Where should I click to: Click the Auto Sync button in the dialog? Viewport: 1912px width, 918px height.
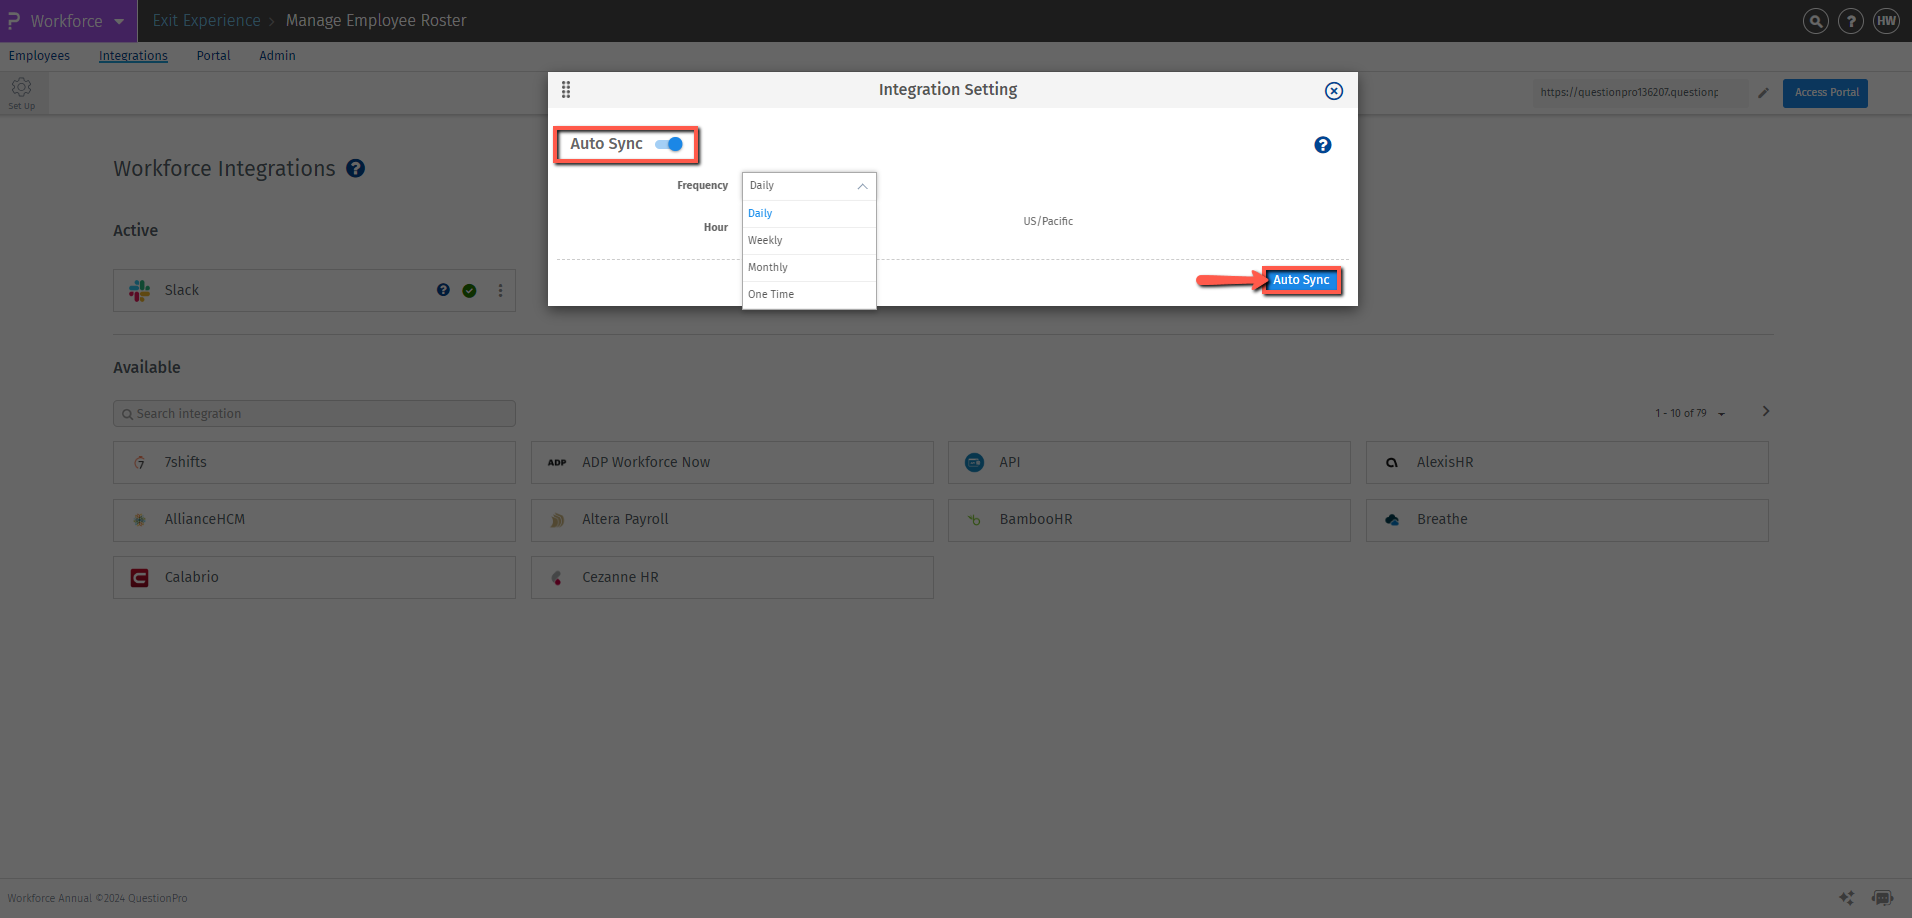[1301, 280]
